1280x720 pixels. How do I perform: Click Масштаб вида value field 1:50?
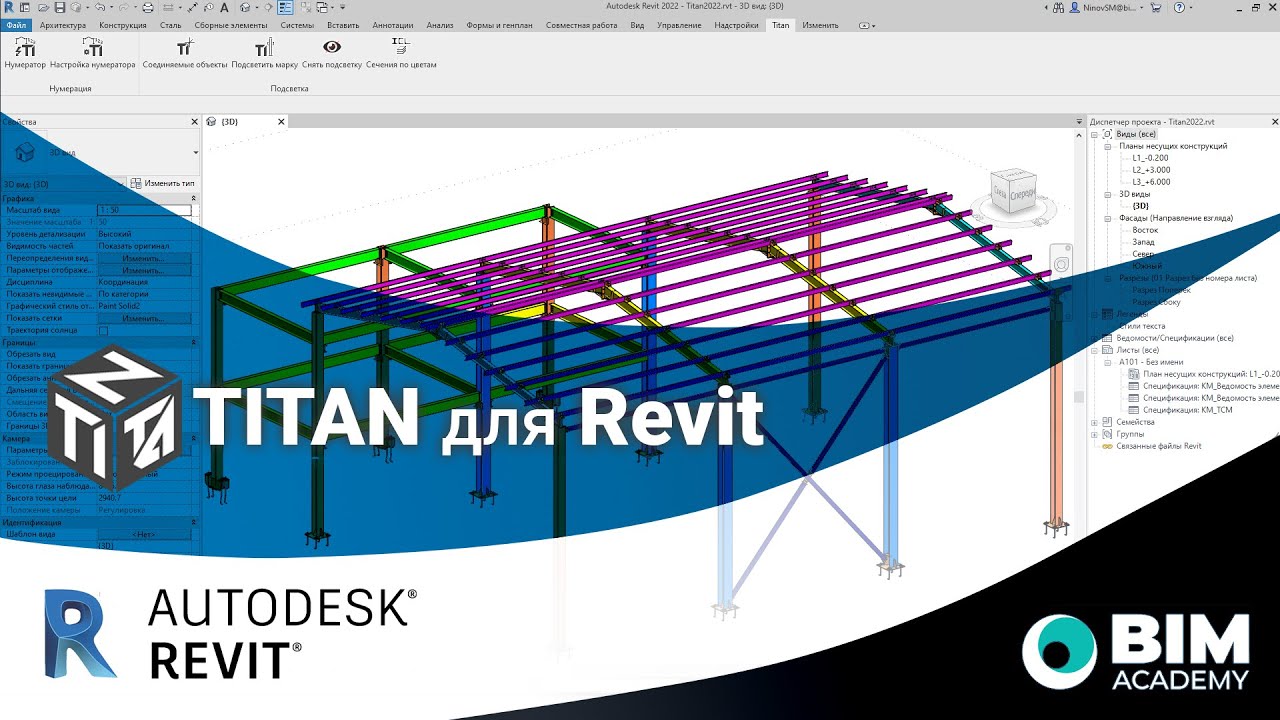pos(143,210)
